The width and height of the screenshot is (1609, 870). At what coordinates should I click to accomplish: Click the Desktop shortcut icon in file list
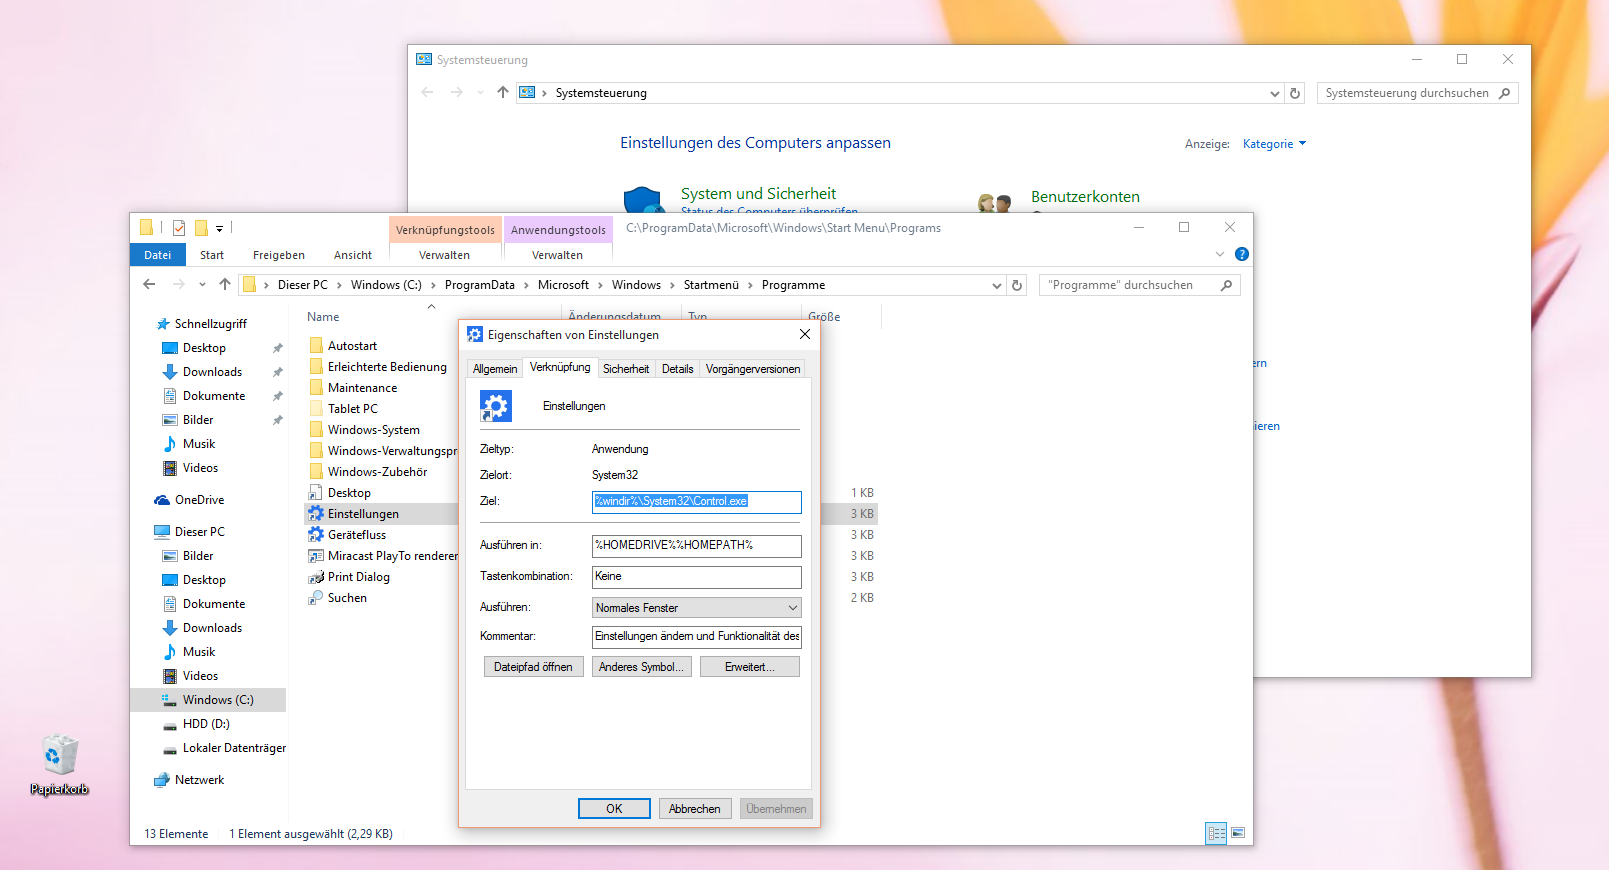pos(316,493)
